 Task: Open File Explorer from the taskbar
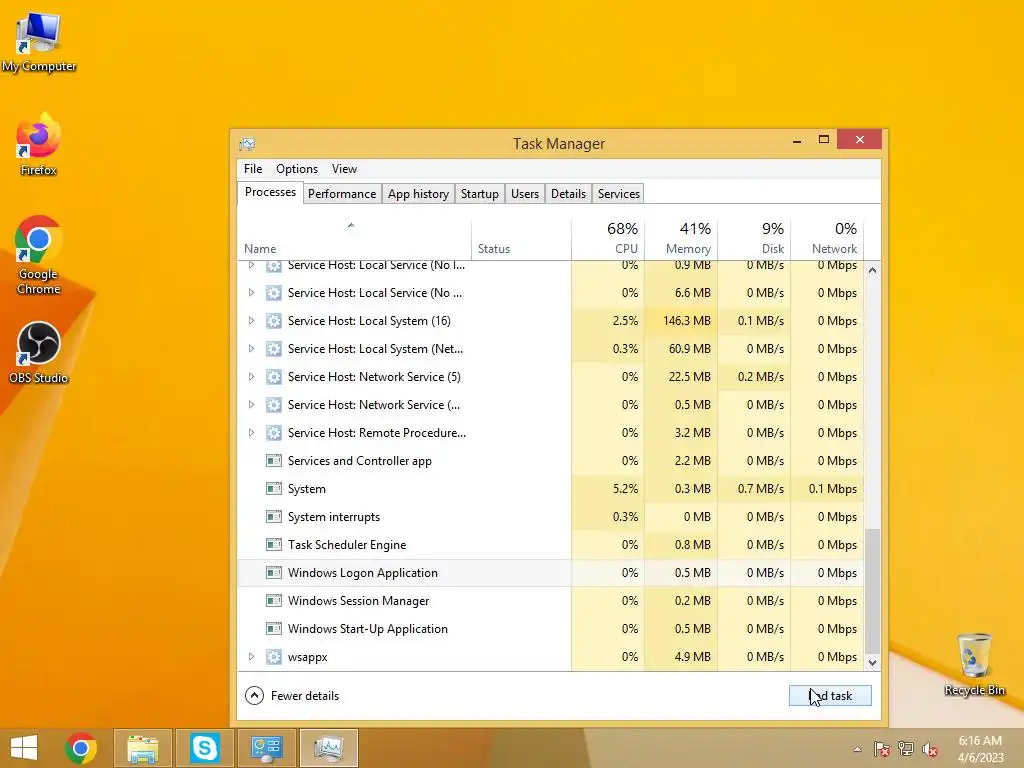click(x=142, y=748)
